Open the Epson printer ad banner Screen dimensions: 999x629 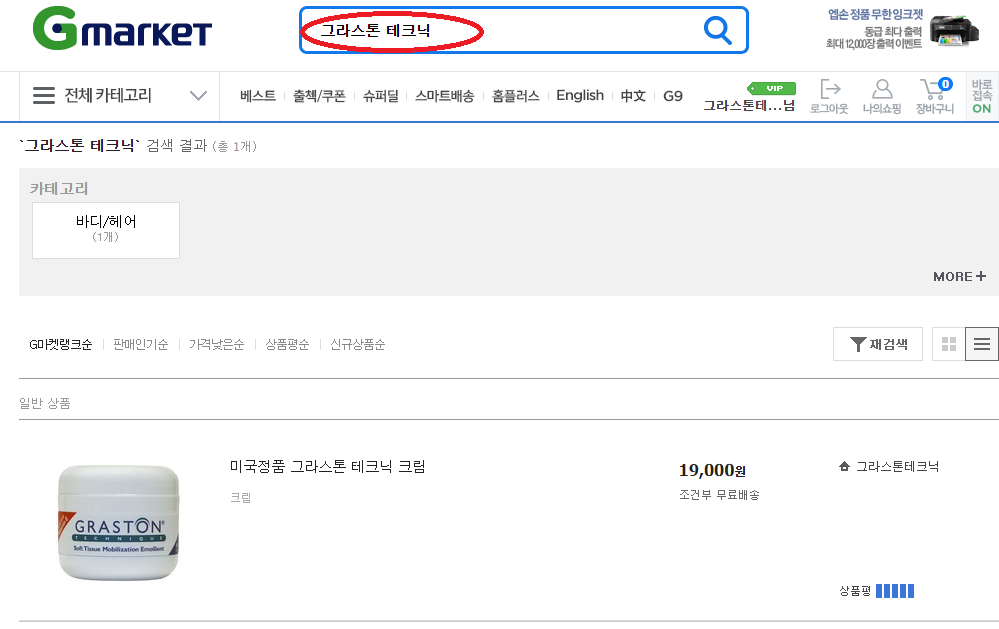tap(903, 29)
